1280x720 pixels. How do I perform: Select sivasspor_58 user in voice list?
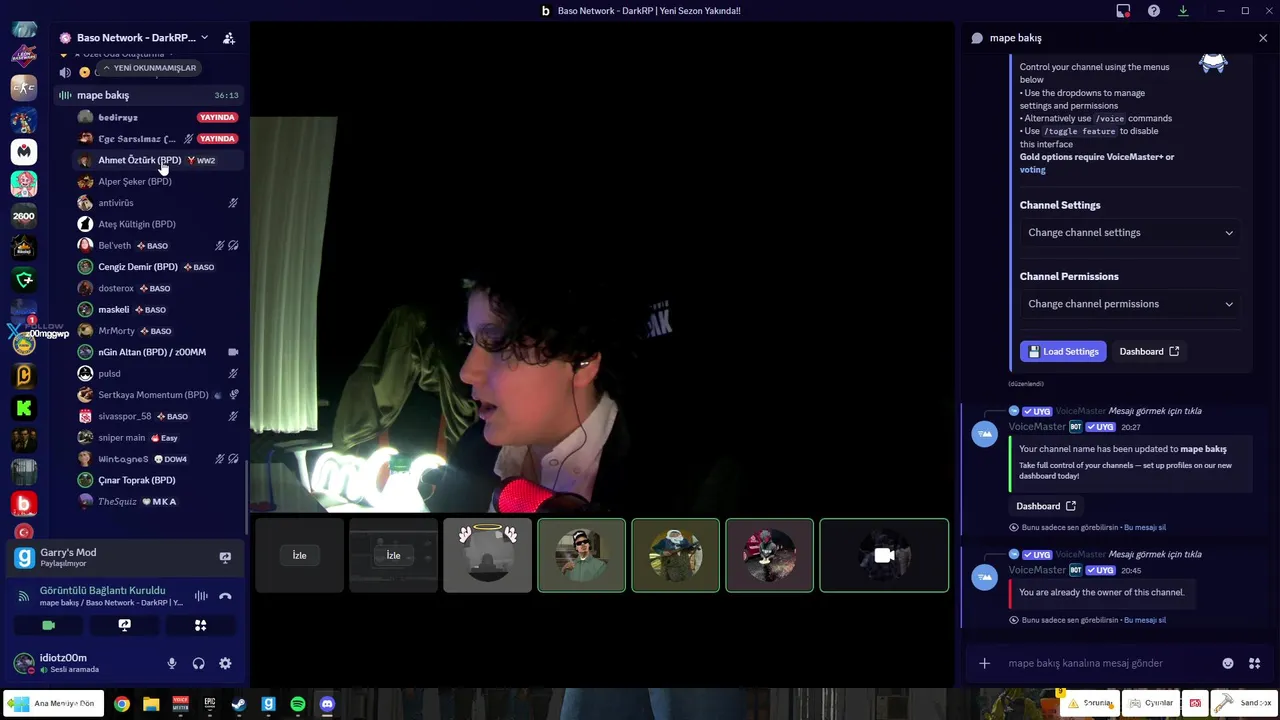click(x=158, y=416)
